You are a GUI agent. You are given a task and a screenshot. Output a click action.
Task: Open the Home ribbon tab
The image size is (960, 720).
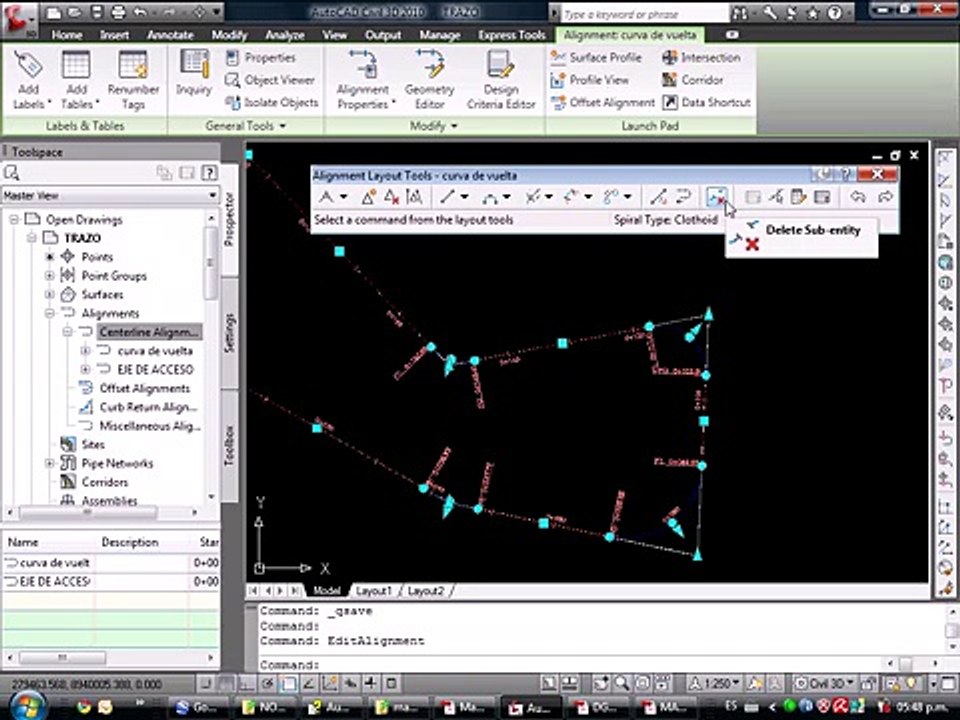click(67, 35)
